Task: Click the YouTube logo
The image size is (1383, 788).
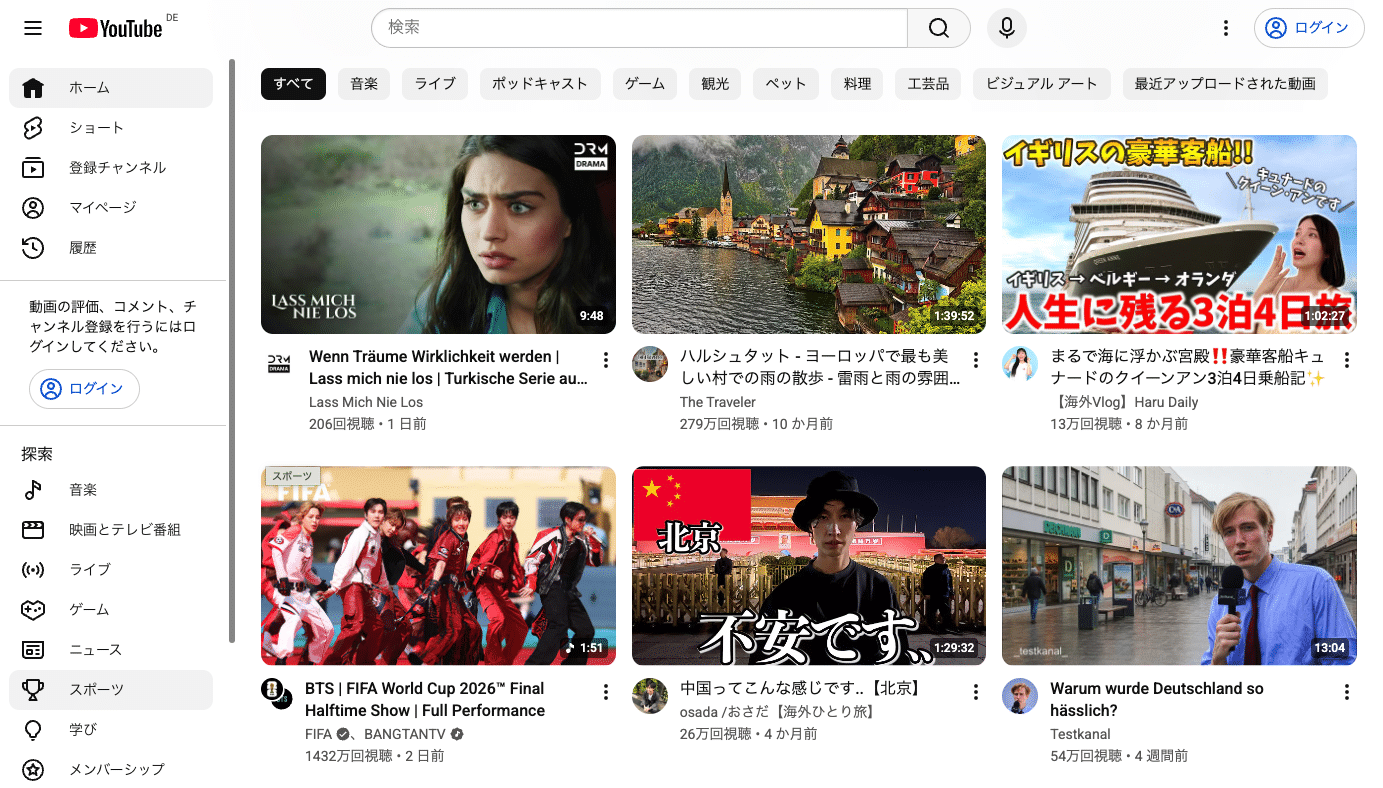Action: tap(115, 28)
